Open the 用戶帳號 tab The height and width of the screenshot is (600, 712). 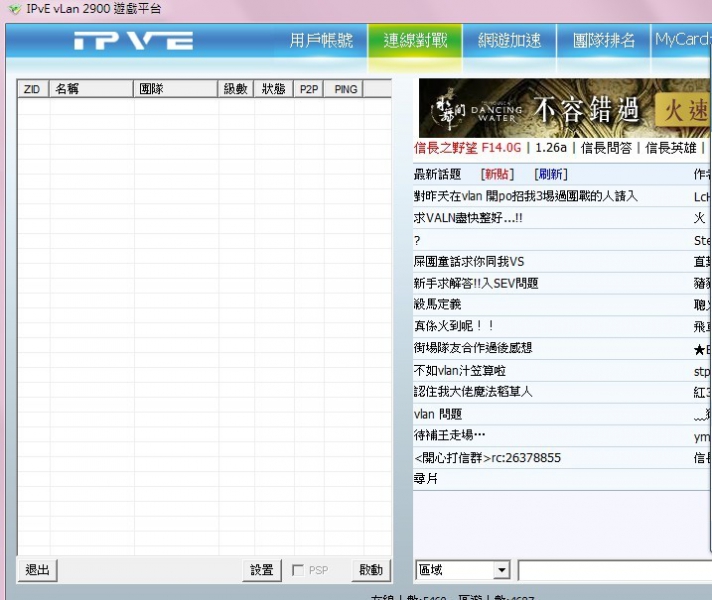(321, 40)
